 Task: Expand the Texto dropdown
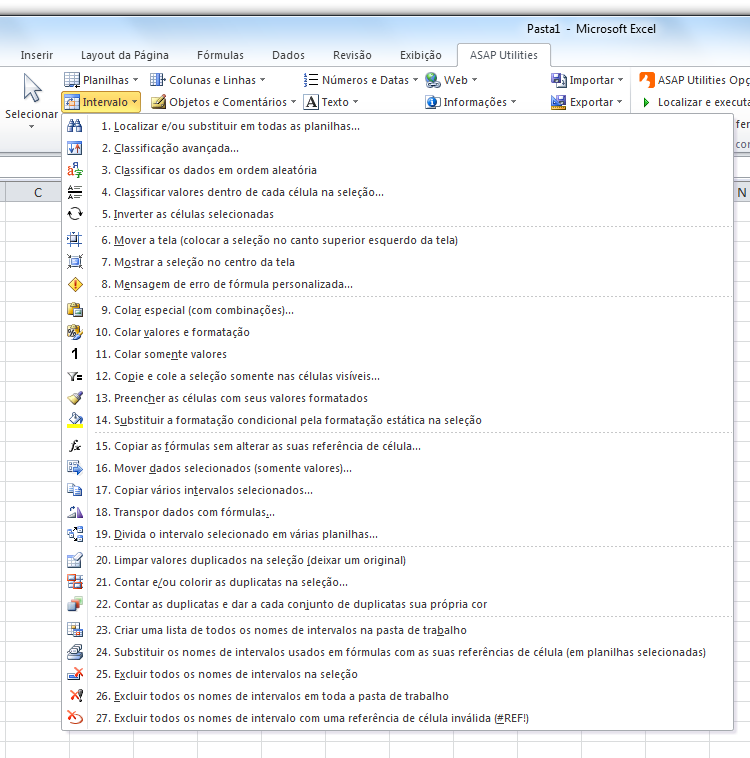[x=331, y=102]
